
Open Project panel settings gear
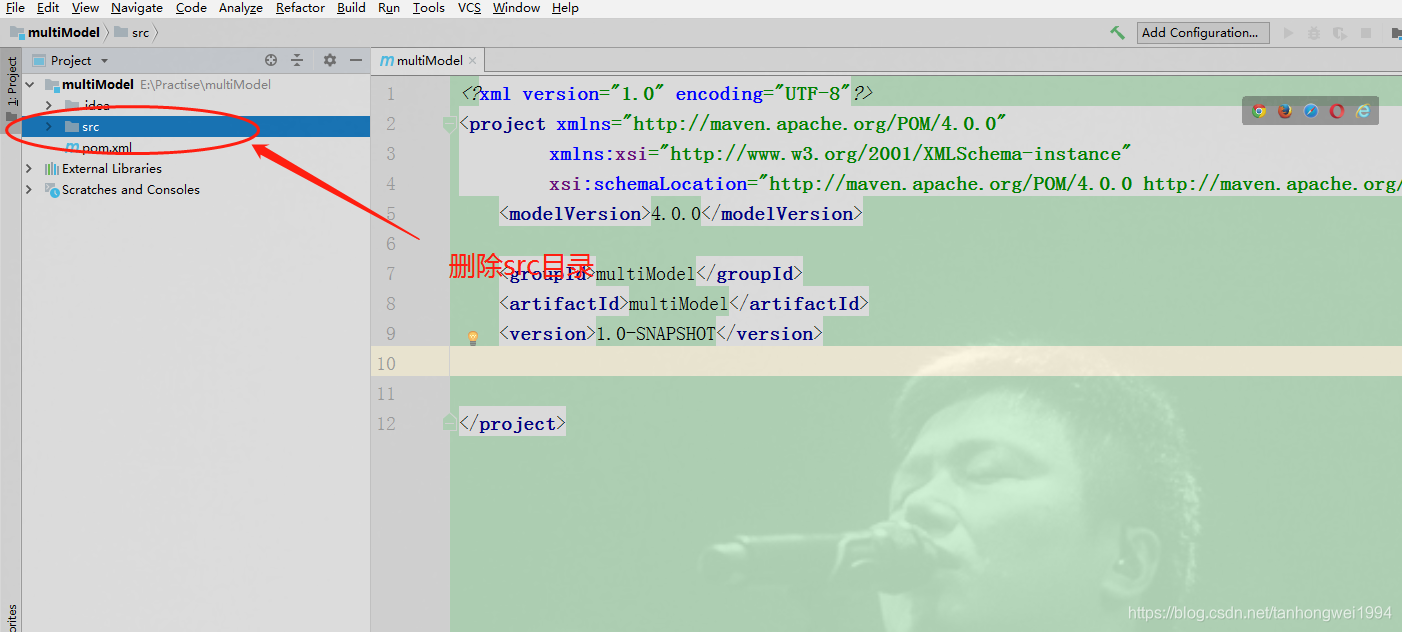330,60
